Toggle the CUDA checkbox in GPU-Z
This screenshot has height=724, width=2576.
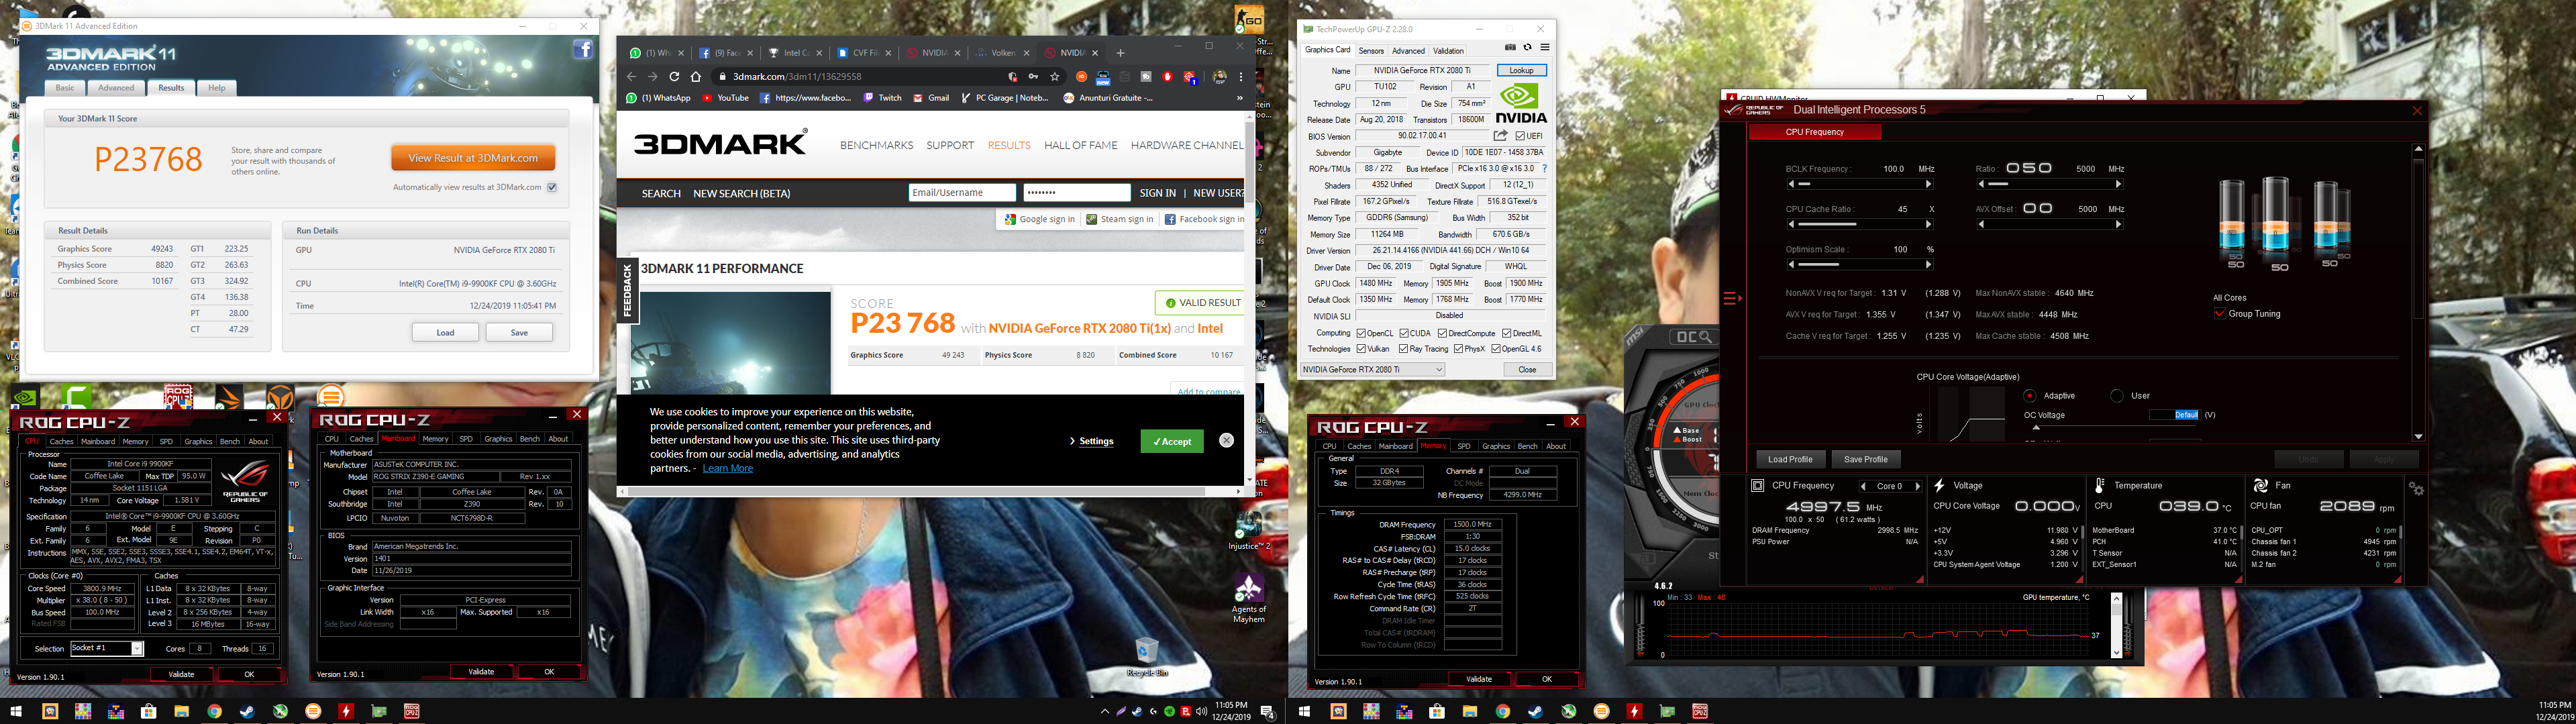pos(1404,333)
